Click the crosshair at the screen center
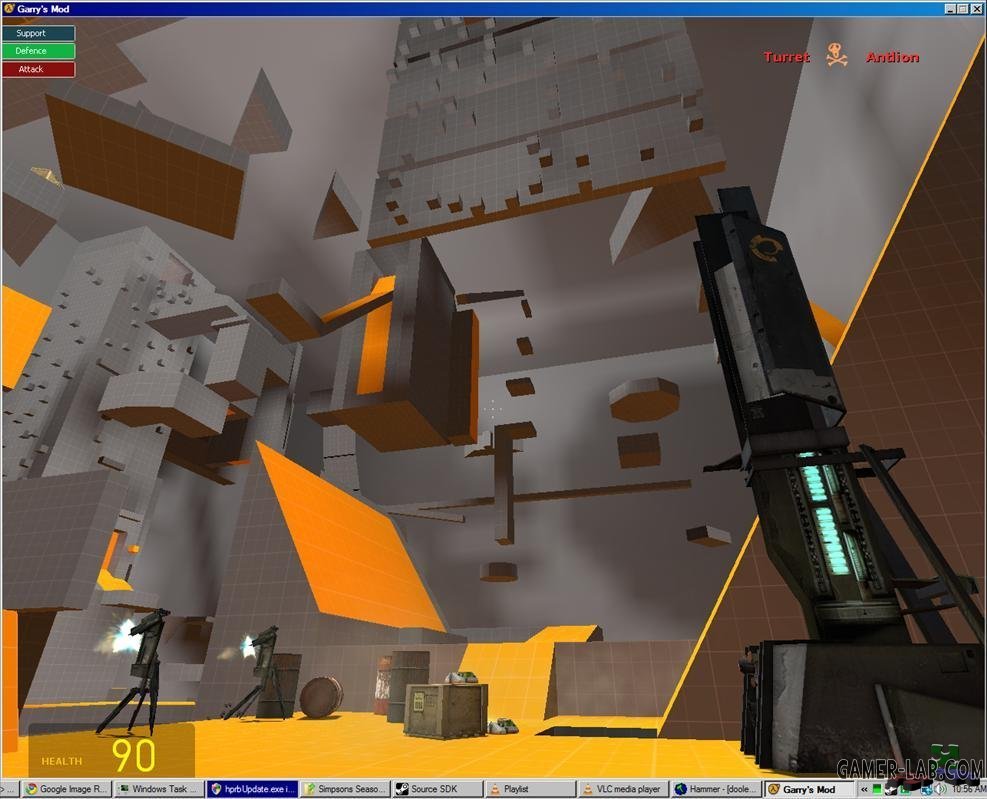 (493, 409)
